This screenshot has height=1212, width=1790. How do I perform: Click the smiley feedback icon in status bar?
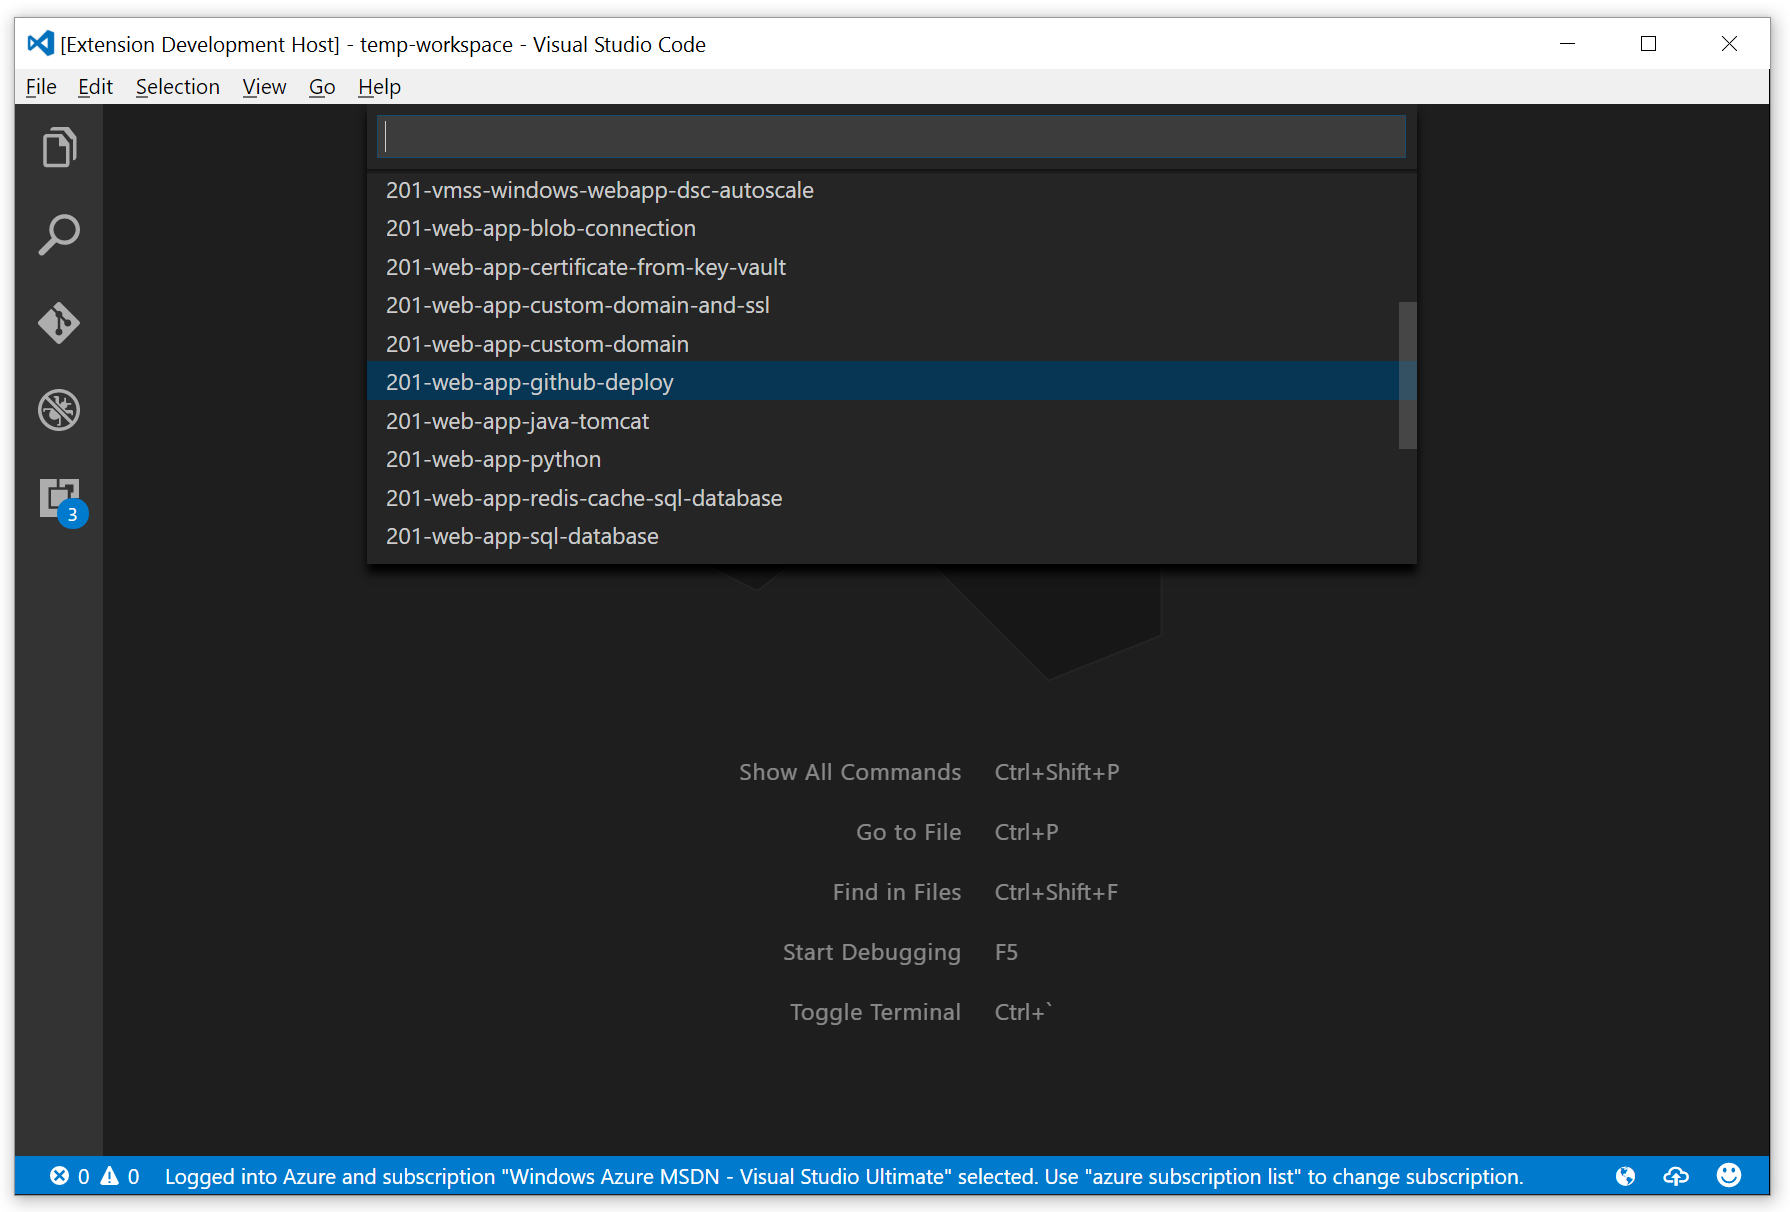pos(1729,1175)
